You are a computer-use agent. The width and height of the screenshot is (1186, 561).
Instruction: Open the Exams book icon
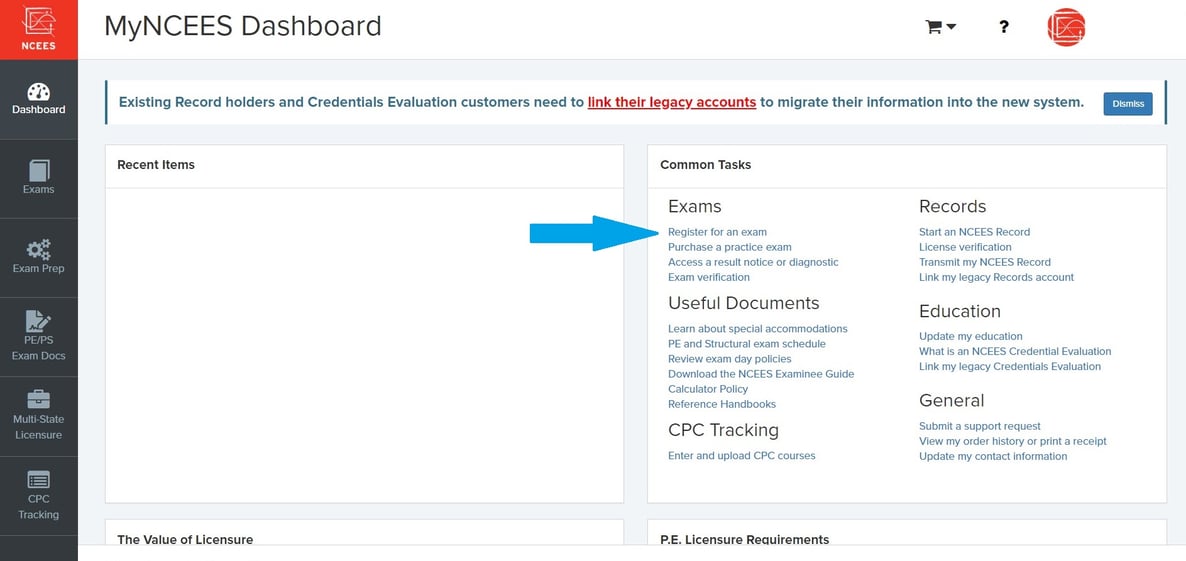pyautogui.click(x=38, y=171)
